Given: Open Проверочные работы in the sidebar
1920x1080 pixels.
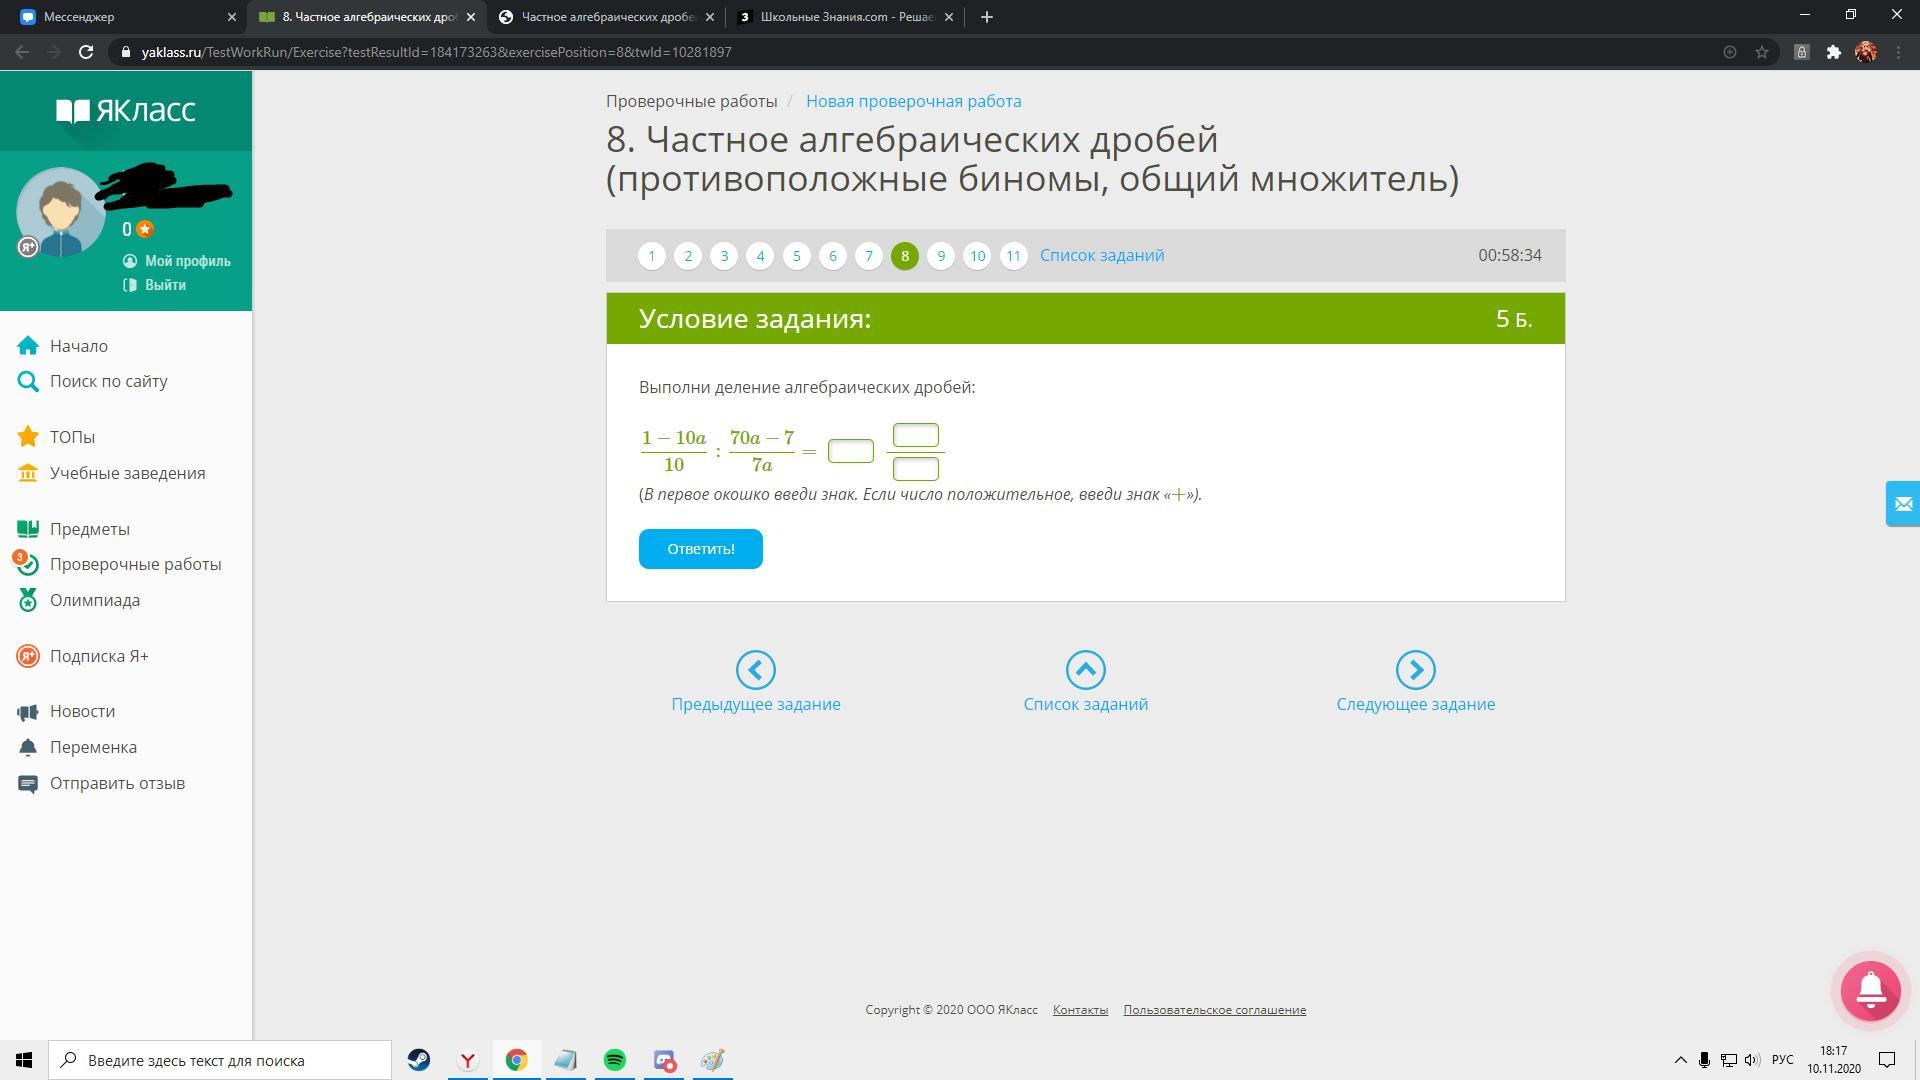Looking at the screenshot, I should [135, 564].
